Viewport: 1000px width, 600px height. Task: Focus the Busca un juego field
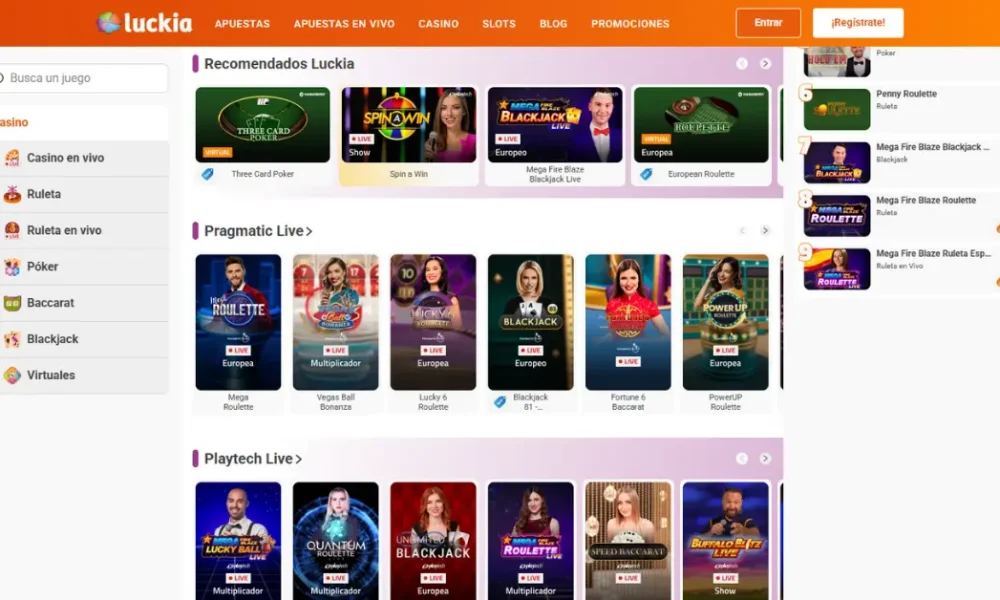(x=83, y=78)
